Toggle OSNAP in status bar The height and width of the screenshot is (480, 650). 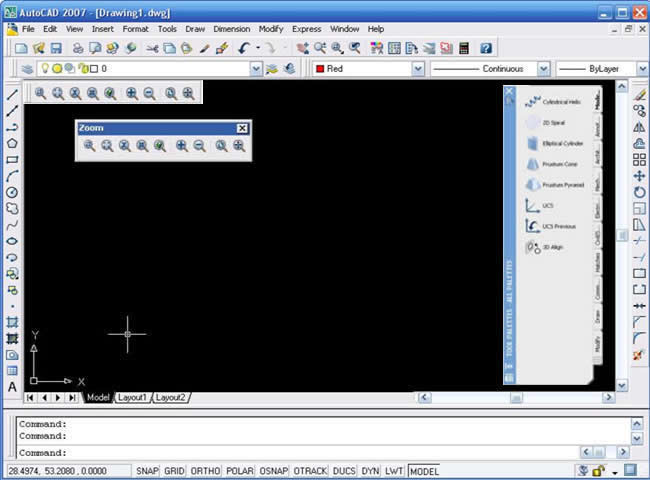[274, 471]
